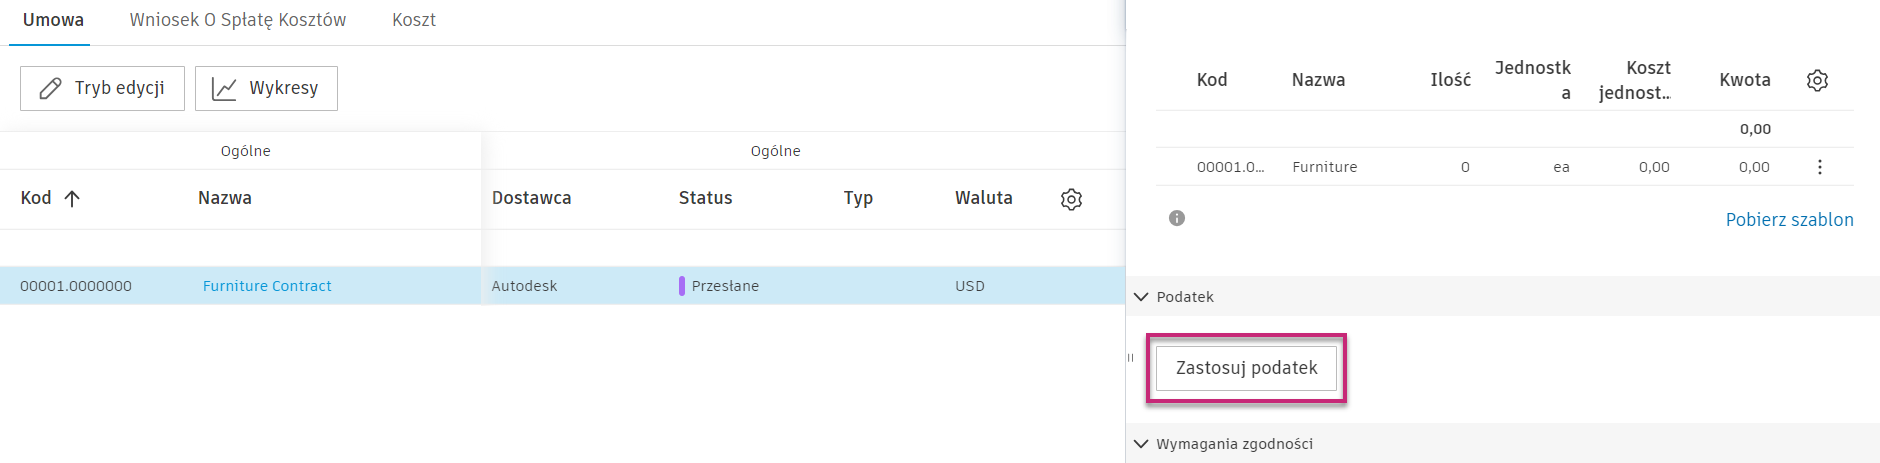This screenshot has height=463, width=1880.
Task: Click the Kod column sort arrow
Action: click(72, 198)
